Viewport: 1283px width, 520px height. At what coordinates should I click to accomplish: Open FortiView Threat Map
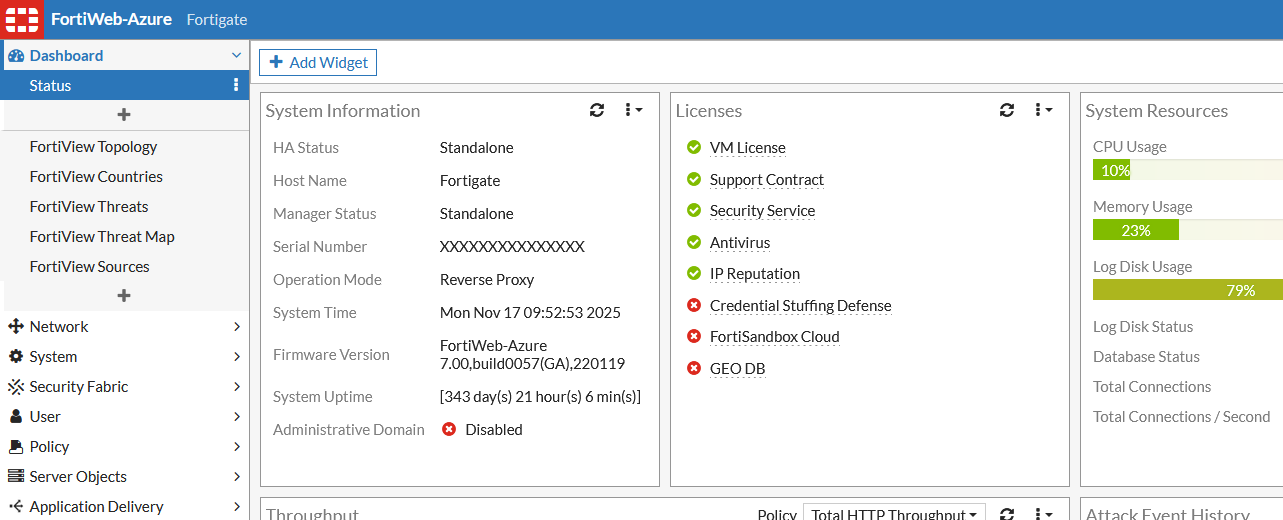[102, 237]
